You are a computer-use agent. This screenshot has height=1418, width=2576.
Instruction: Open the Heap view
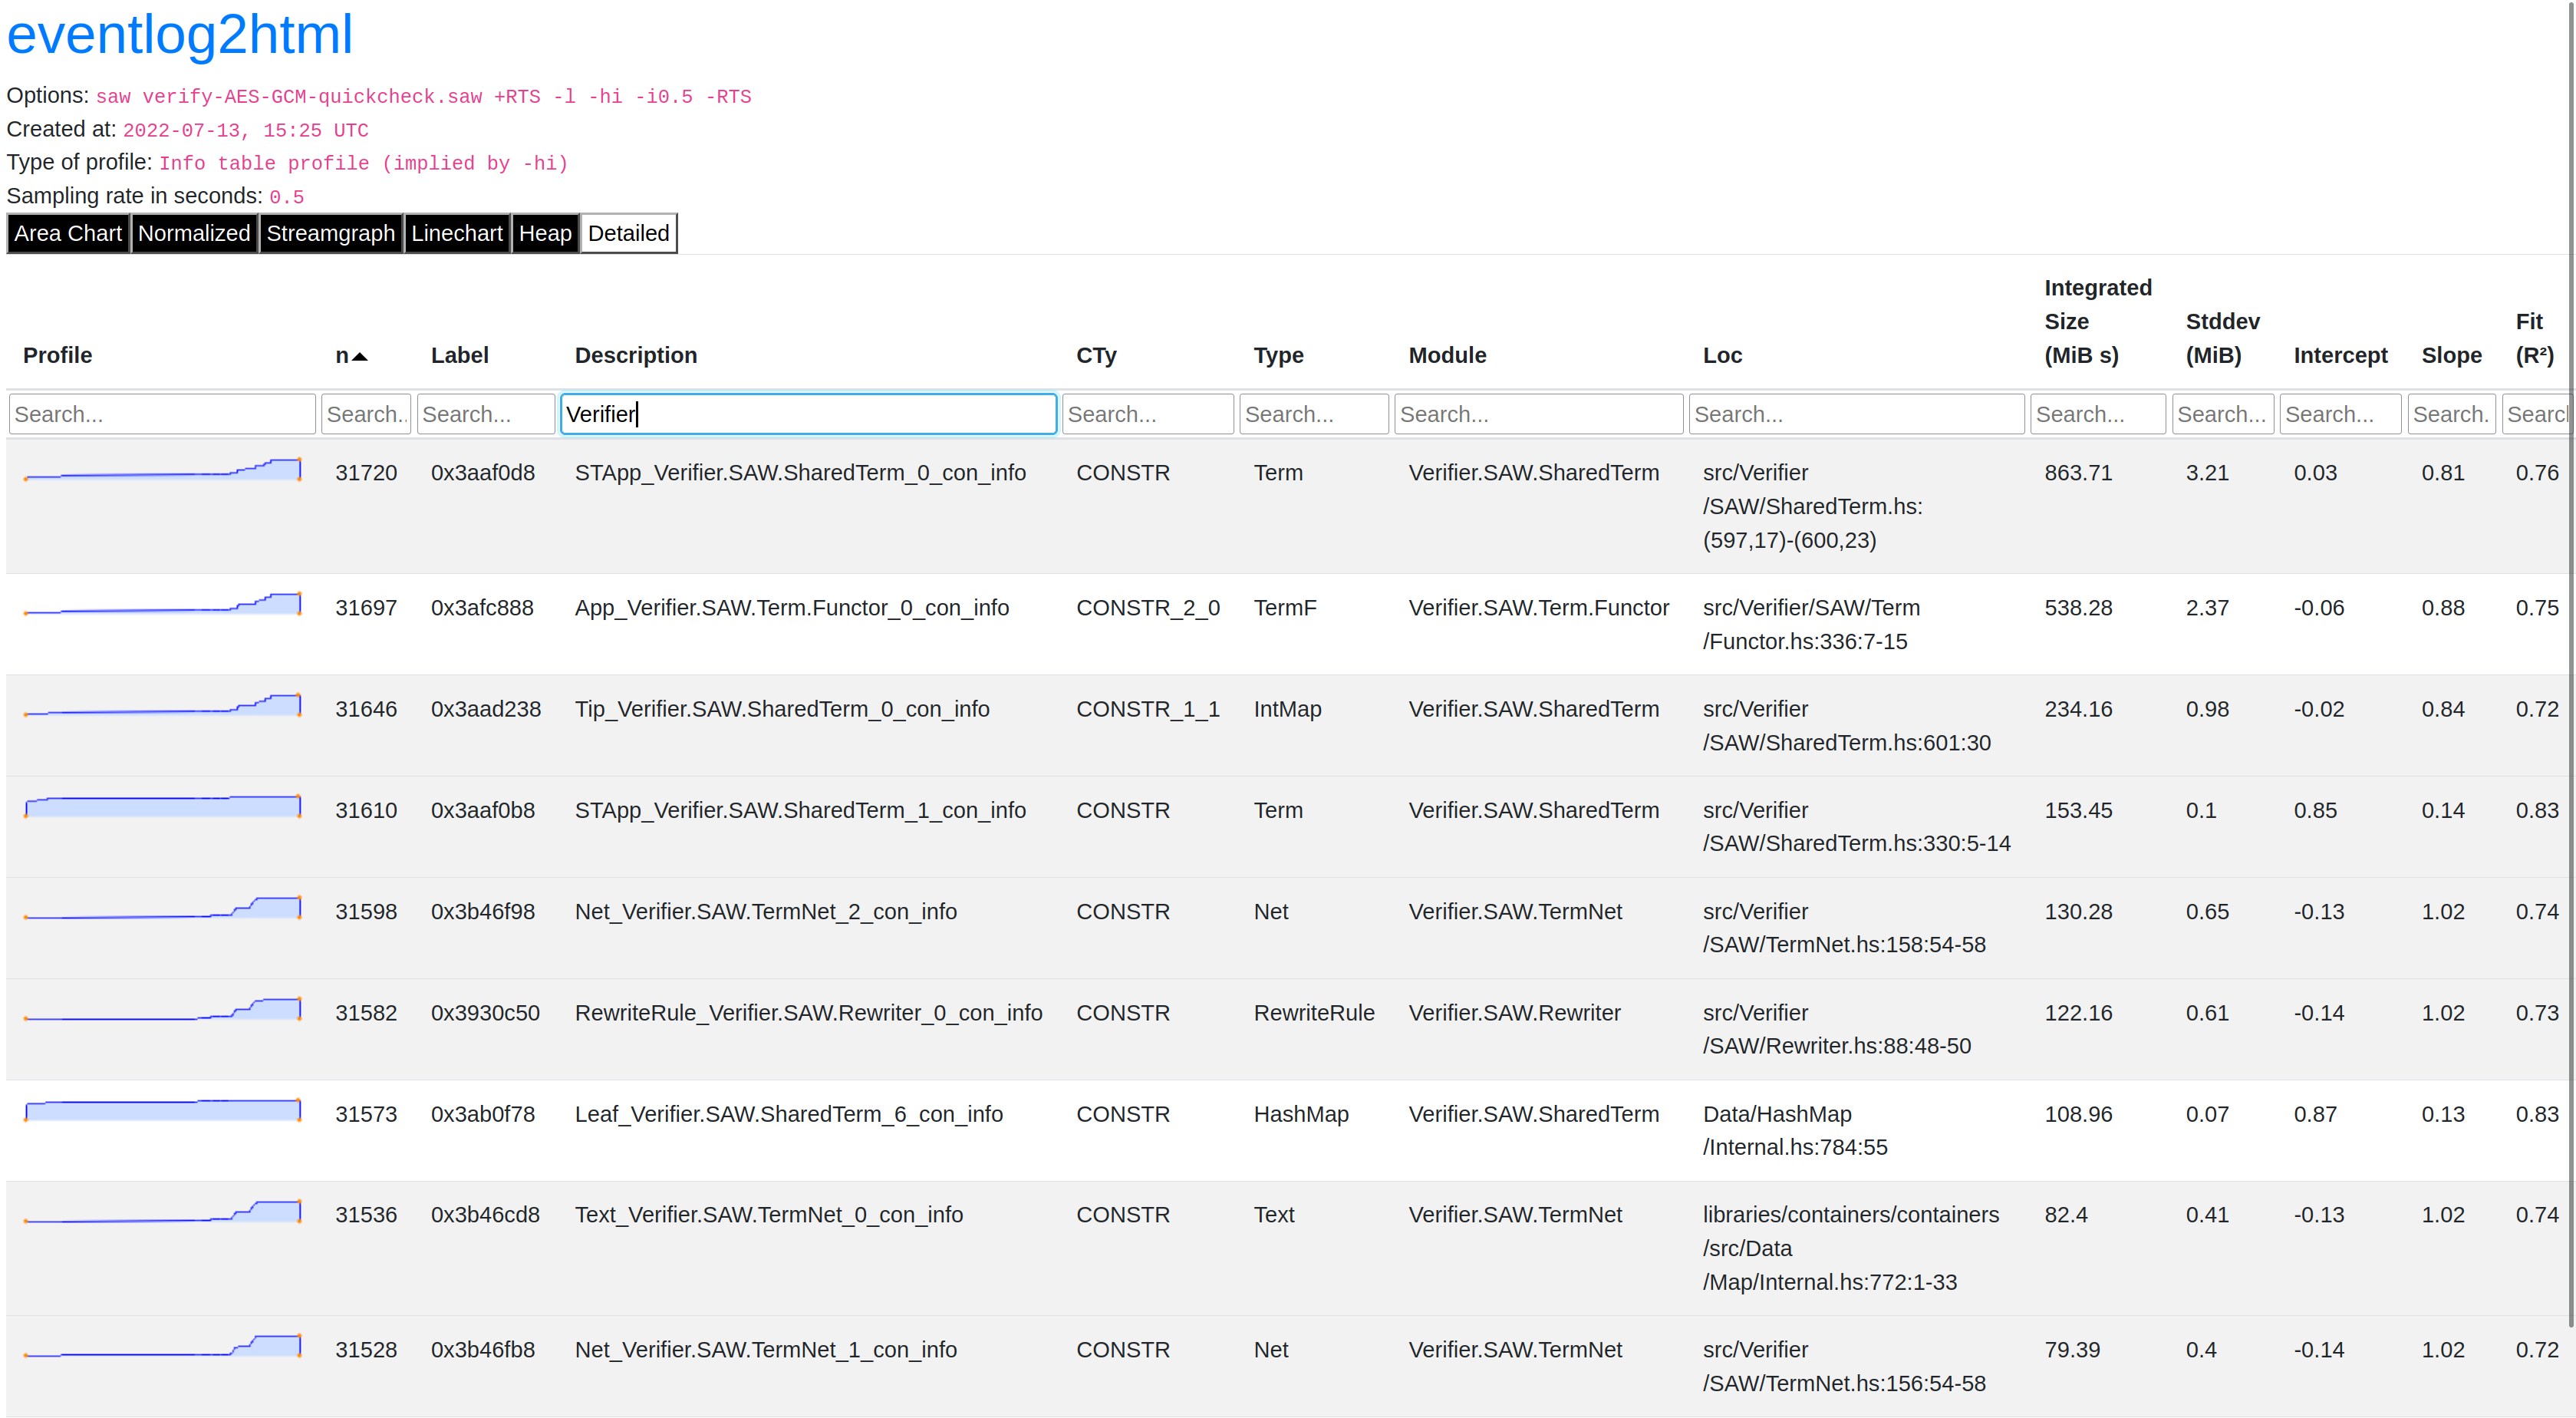pos(545,233)
